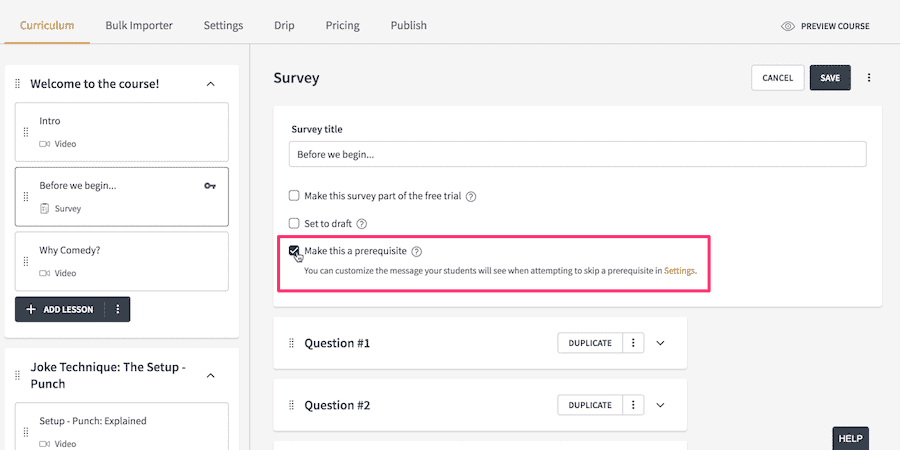The height and width of the screenshot is (450, 900).
Task: Follow the Settings link in prerequisite note
Action: click(679, 270)
